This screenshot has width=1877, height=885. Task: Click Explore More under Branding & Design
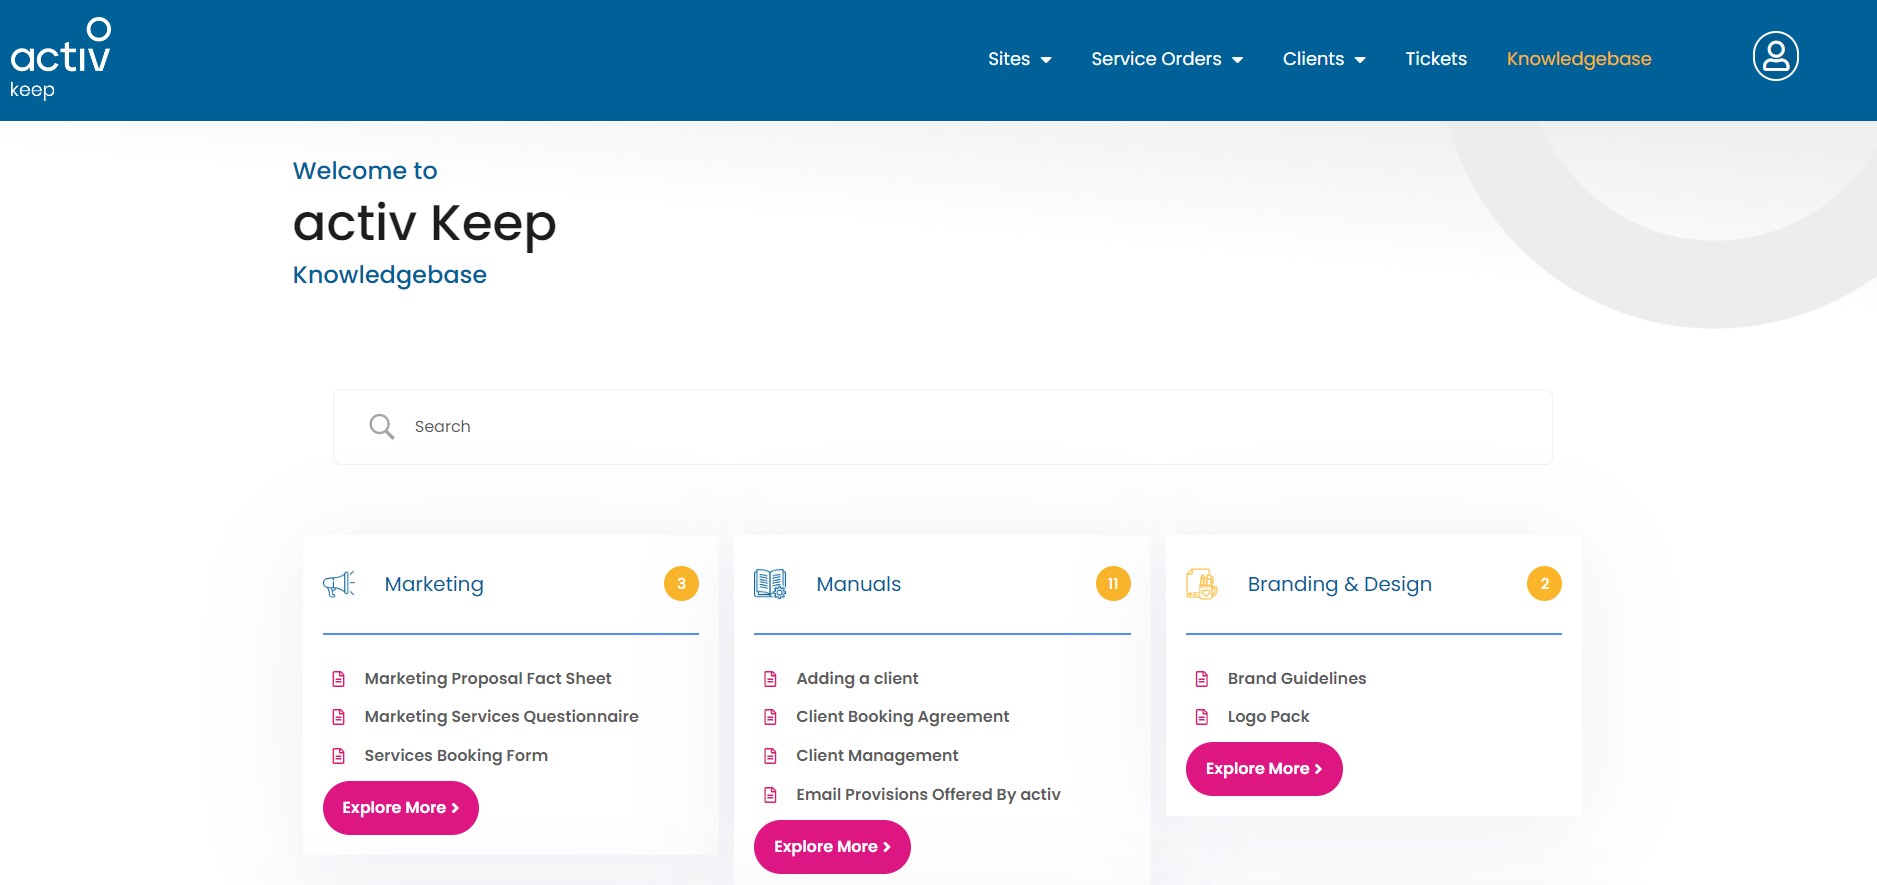pyautogui.click(x=1264, y=769)
